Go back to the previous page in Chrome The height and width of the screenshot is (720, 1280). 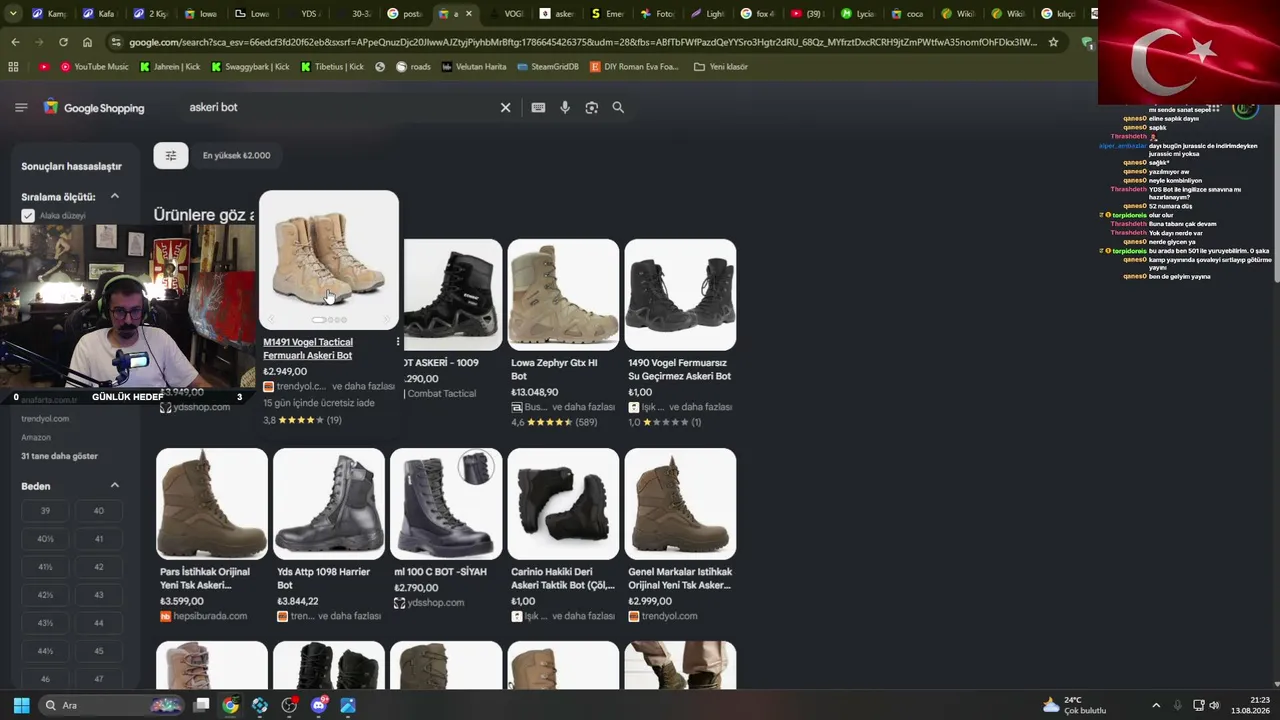[x=15, y=42]
